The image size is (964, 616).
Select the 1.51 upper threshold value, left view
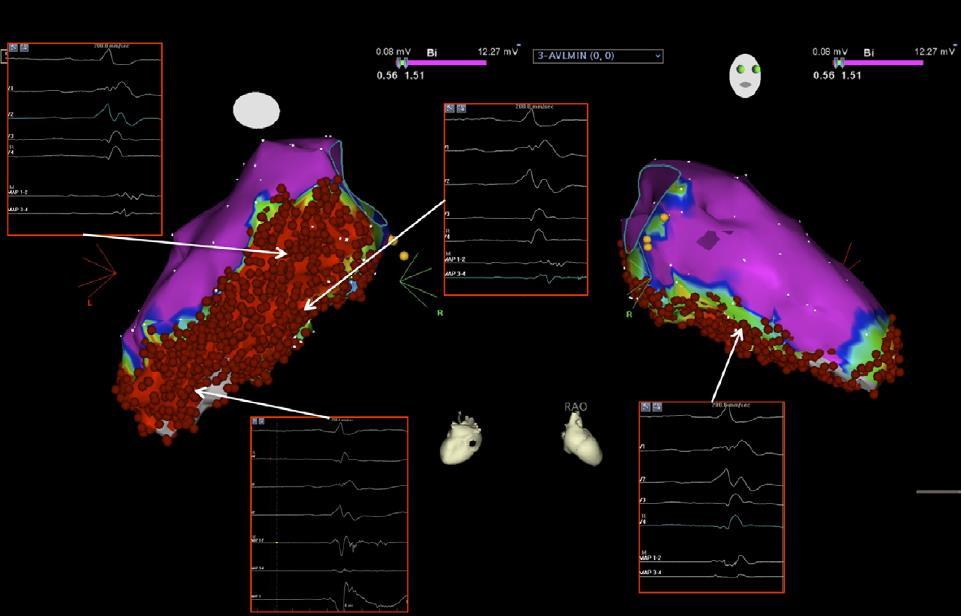coord(414,76)
